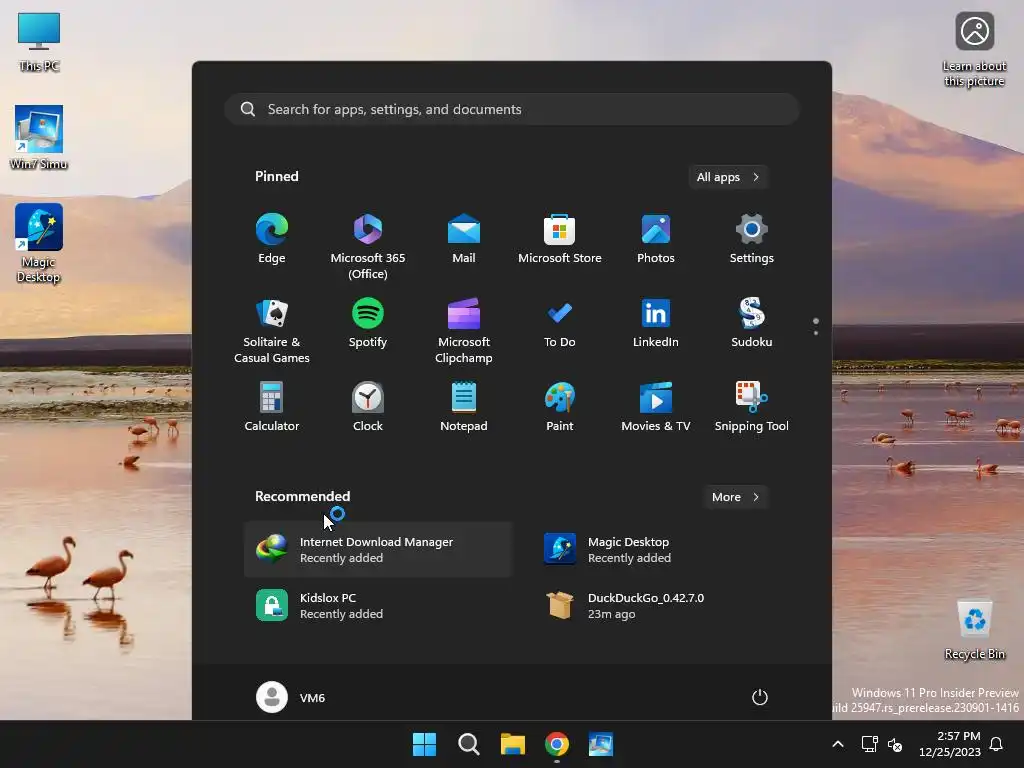Open recommended Internet Download Manager
The height and width of the screenshot is (768, 1024).
pos(377,549)
